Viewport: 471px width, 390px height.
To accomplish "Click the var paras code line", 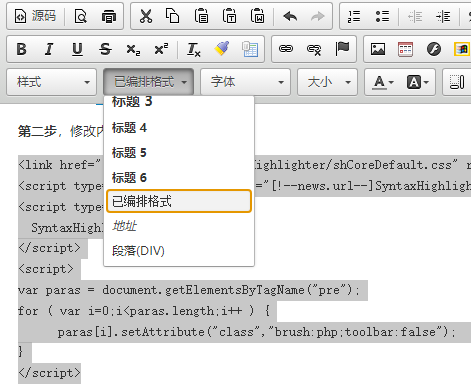I will [189, 290].
